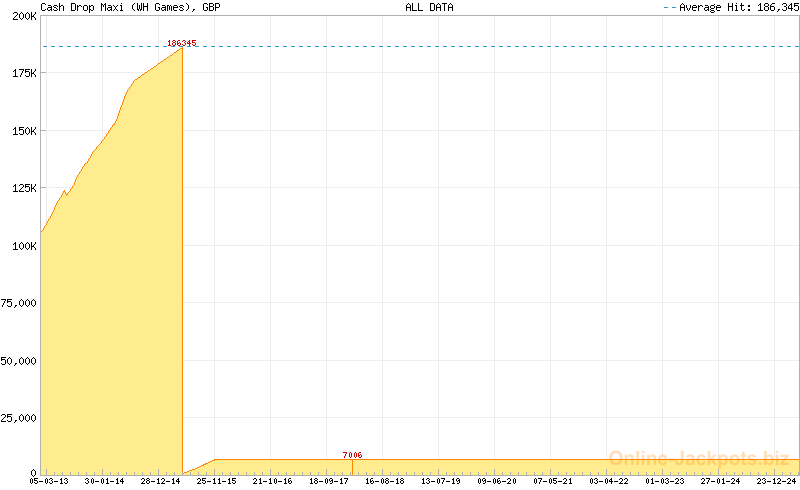Click the 25-11-15 date on x-axis
The image size is (800, 490).
click(216, 481)
